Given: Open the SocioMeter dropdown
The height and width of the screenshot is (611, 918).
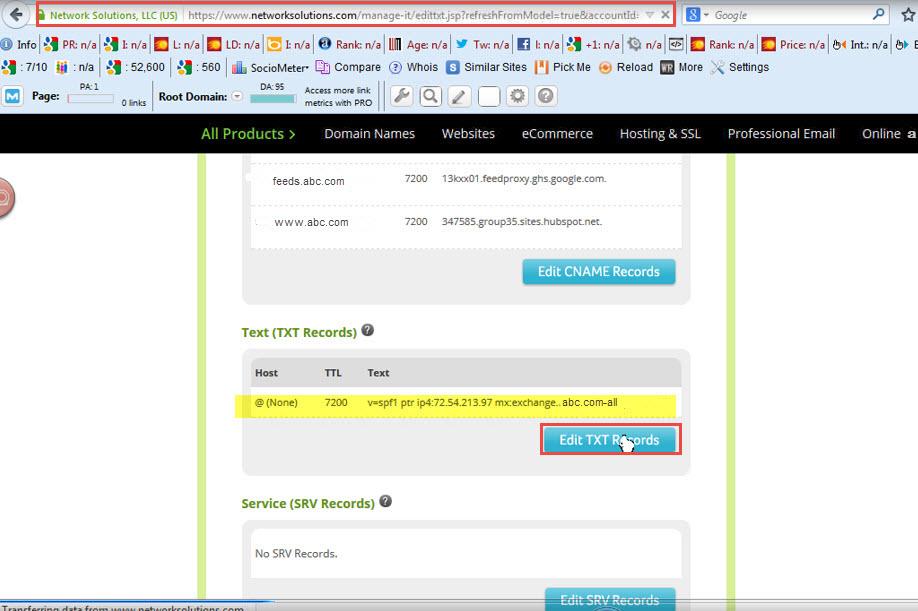Looking at the screenshot, I should pyautogui.click(x=270, y=68).
